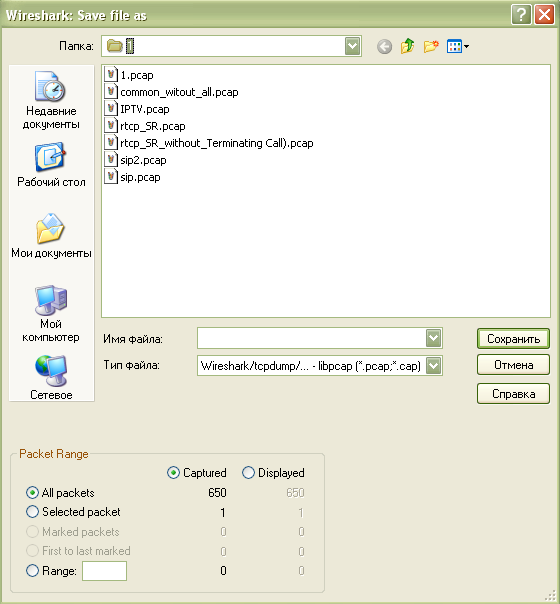Screen dimensions: 560x604
Task: Click the Отмена button
Action: [513, 365]
